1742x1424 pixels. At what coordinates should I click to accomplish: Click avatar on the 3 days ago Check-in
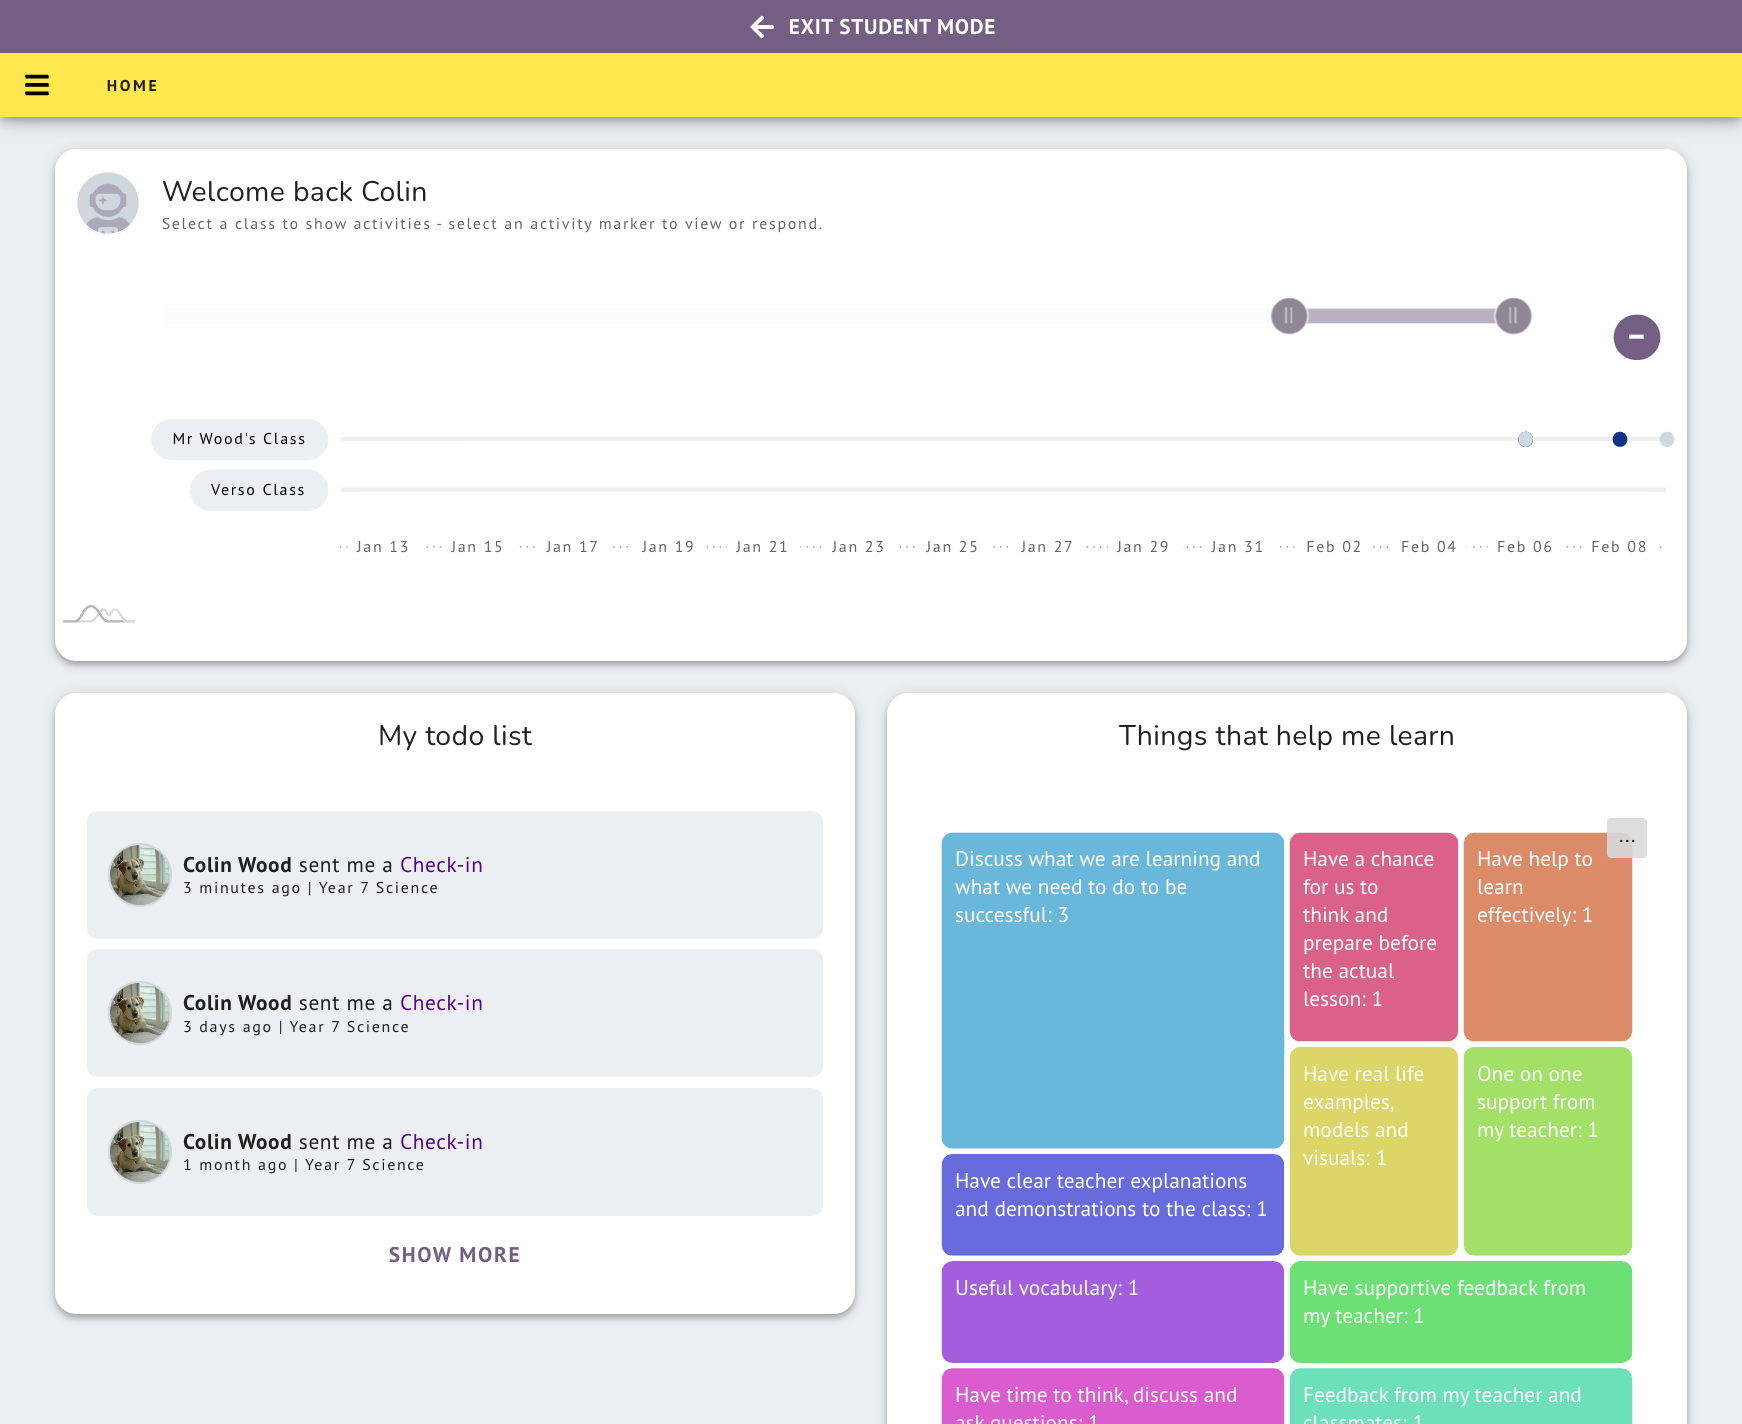(140, 1012)
